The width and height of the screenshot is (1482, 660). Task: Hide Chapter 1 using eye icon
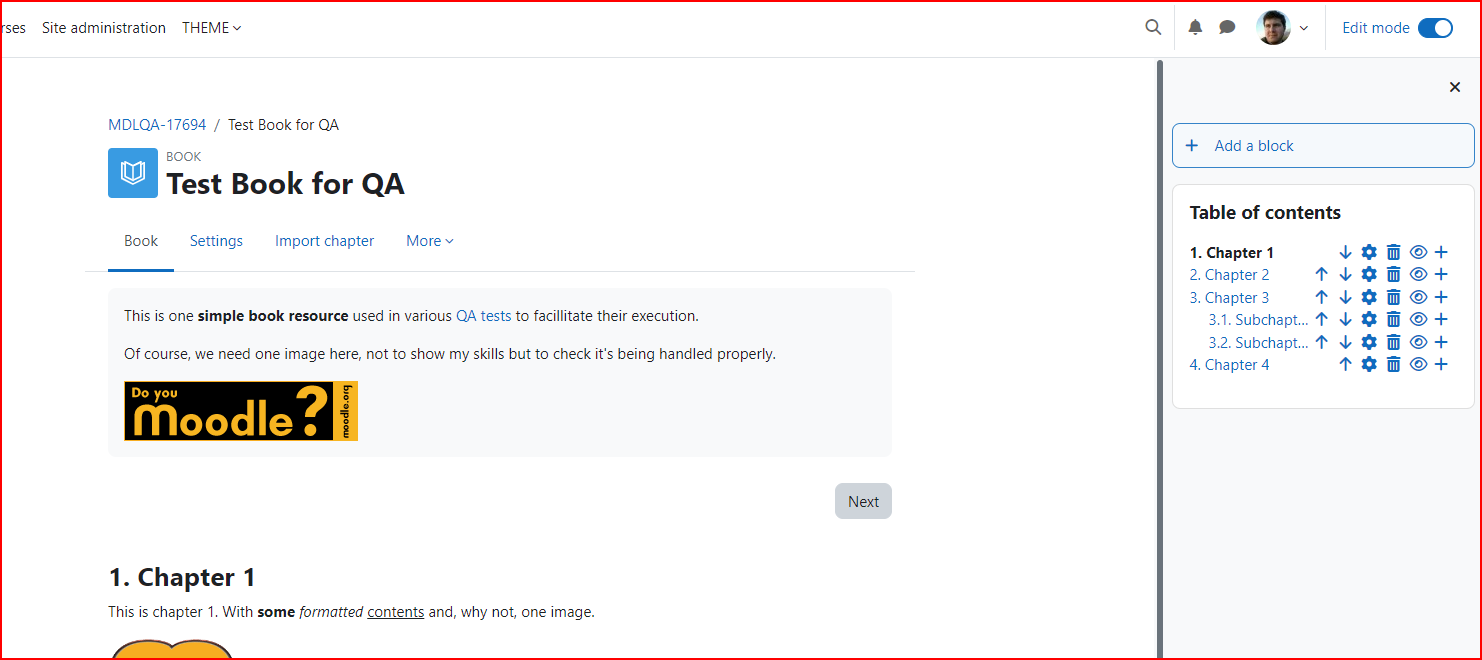pyautogui.click(x=1418, y=253)
